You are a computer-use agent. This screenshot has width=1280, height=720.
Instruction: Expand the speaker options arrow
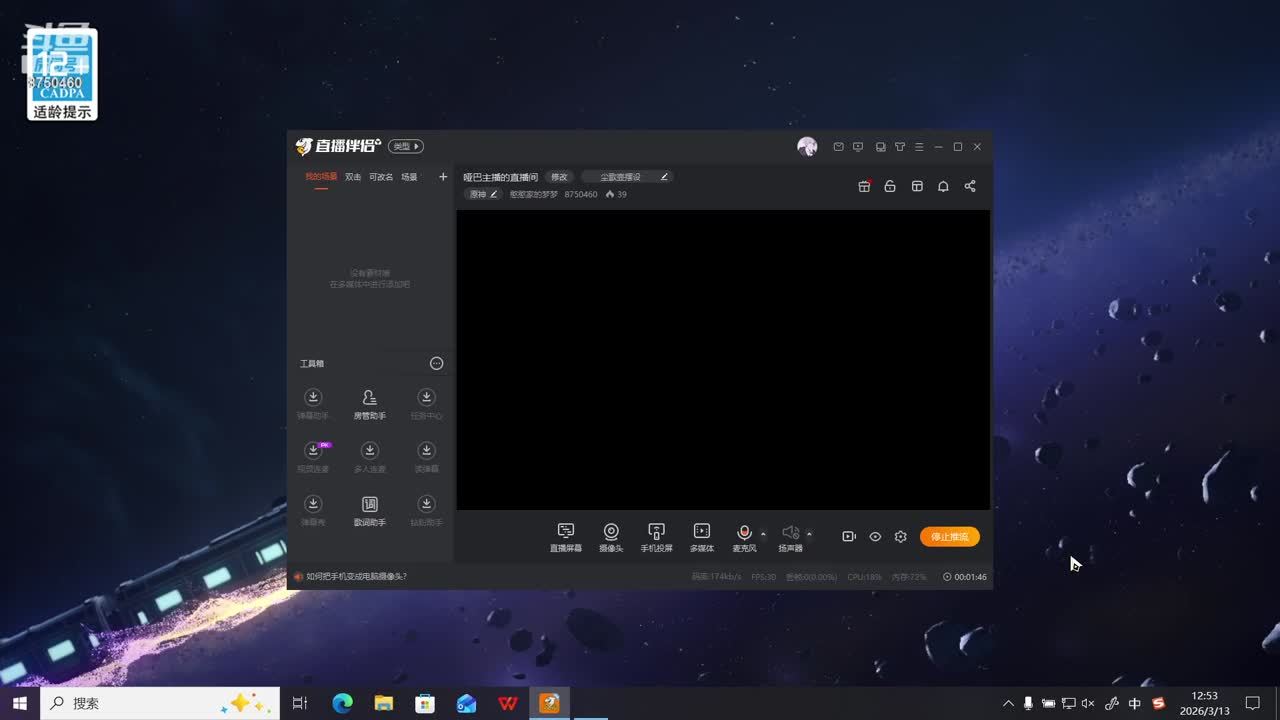809,533
